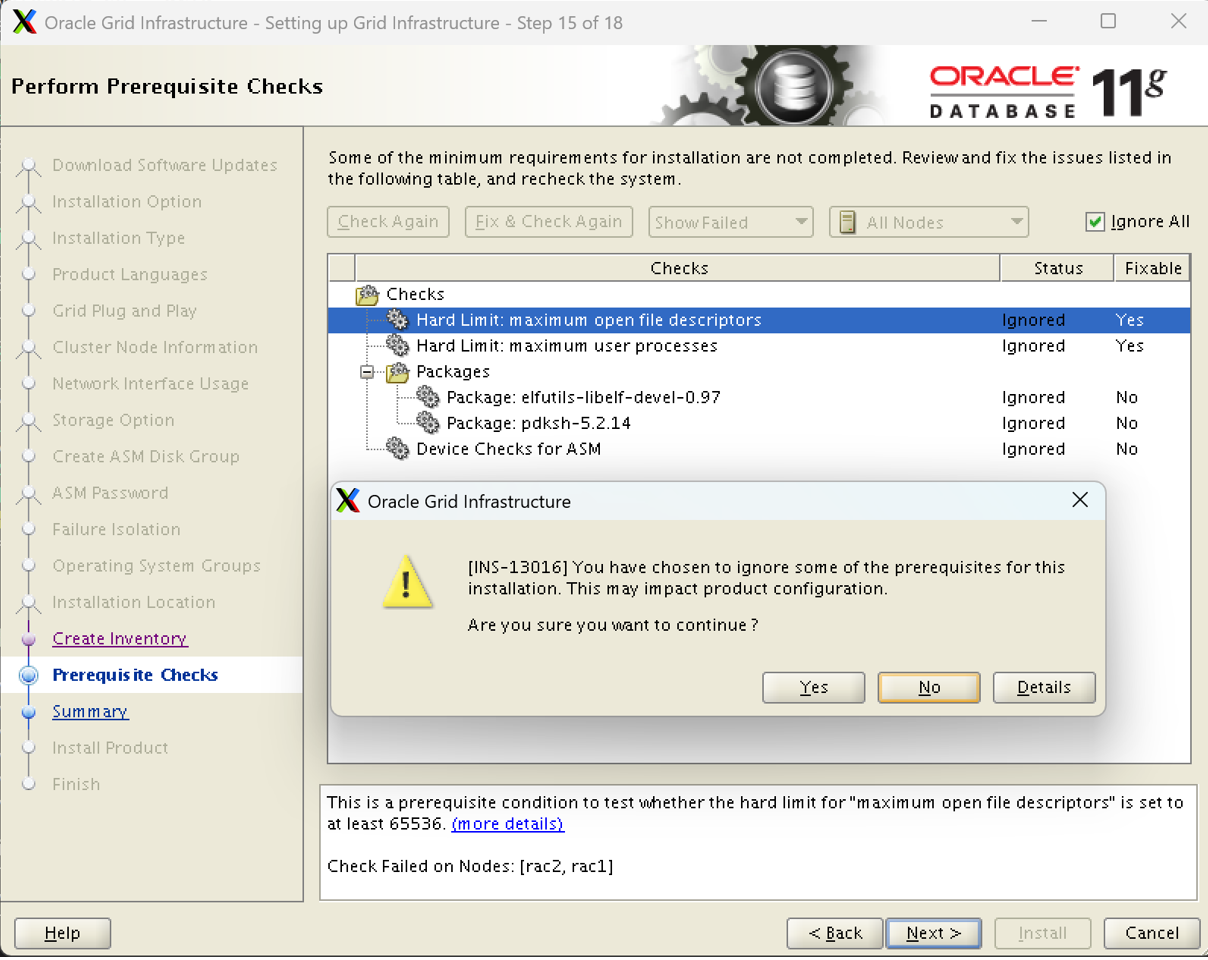Click Ignored status for pdksh-5.2.14
Image resolution: width=1208 pixels, height=960 pixels.
[x=1033, y=424]
